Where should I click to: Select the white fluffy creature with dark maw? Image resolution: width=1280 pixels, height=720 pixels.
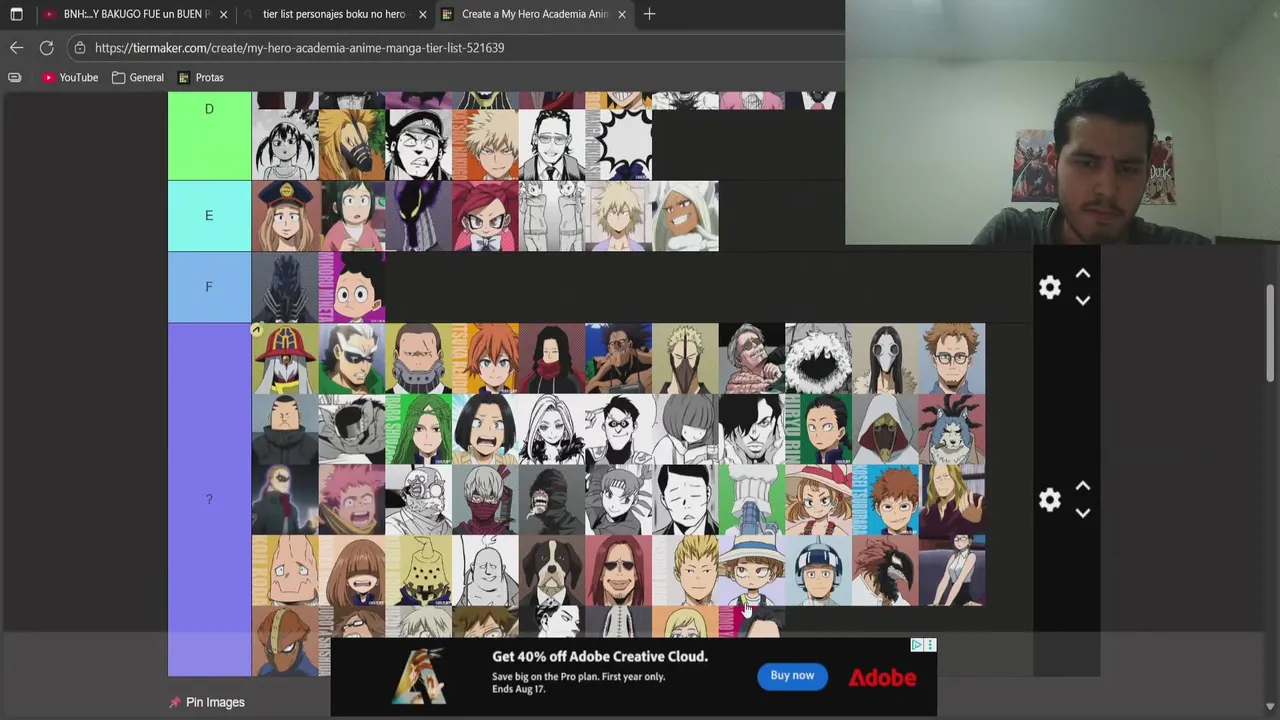pyautogui.click(x=818, y=358)
